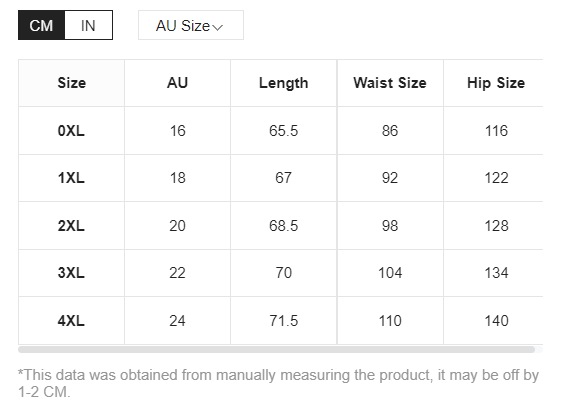Select the 2XL size row label
Screen dimensions: 562x406
(x=71, y=226)
